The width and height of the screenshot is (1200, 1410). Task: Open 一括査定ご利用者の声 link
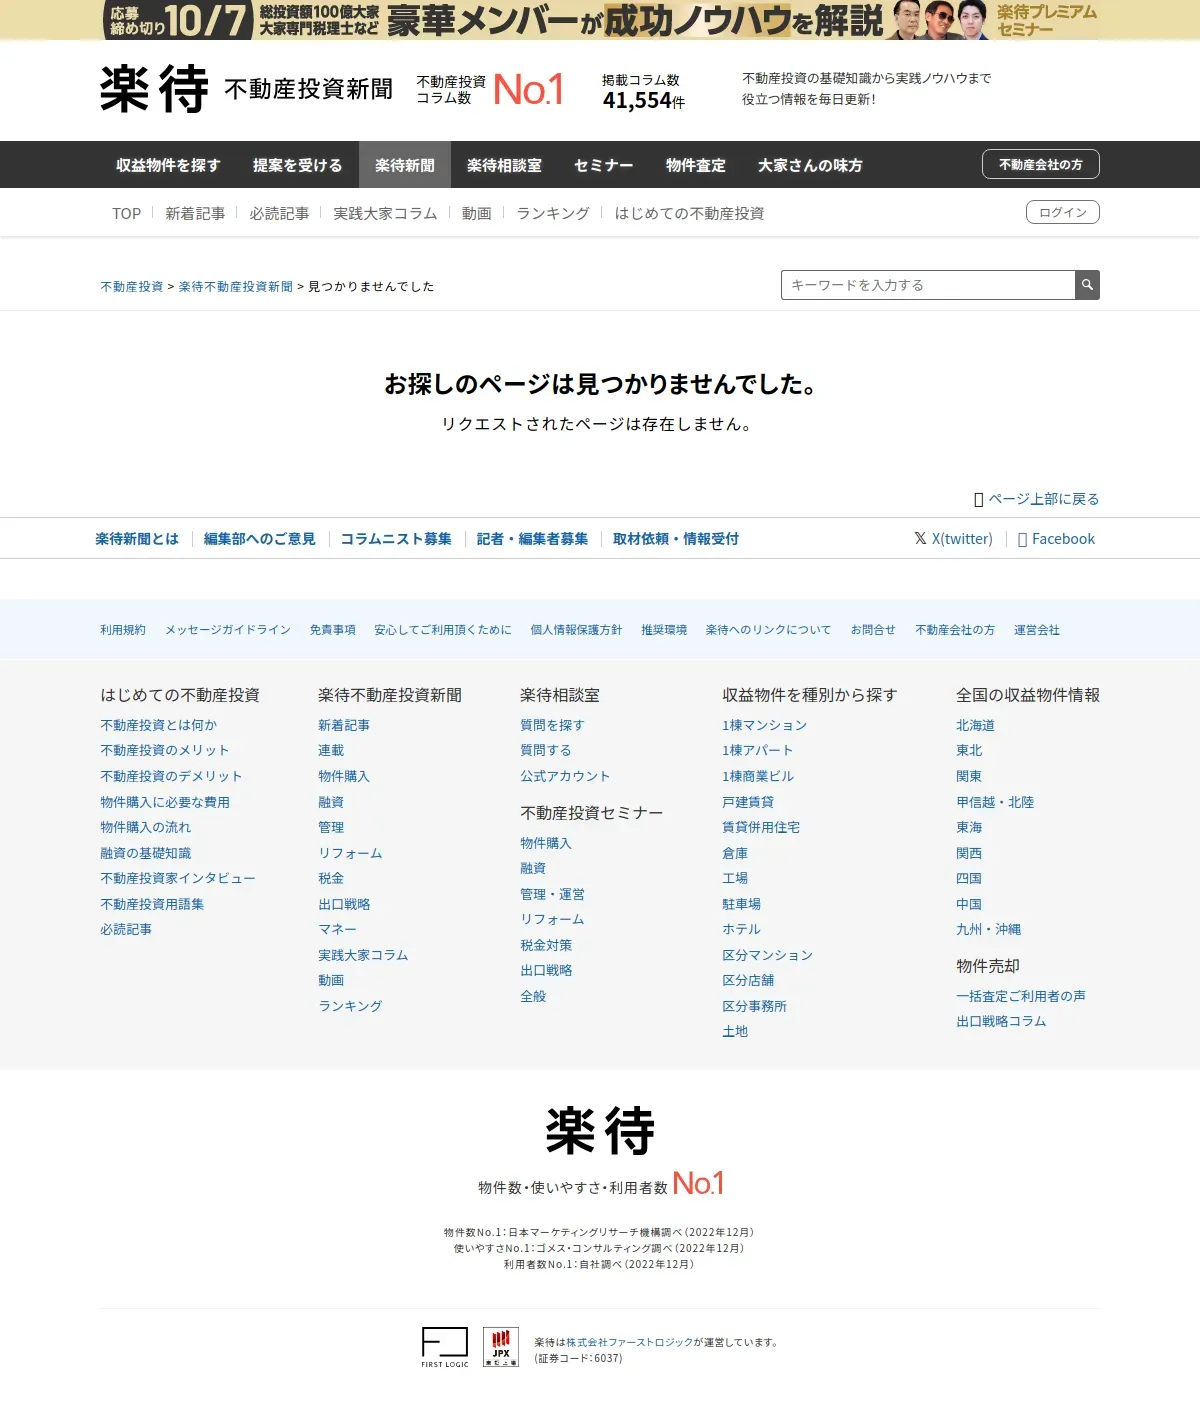pos(1021,996)
